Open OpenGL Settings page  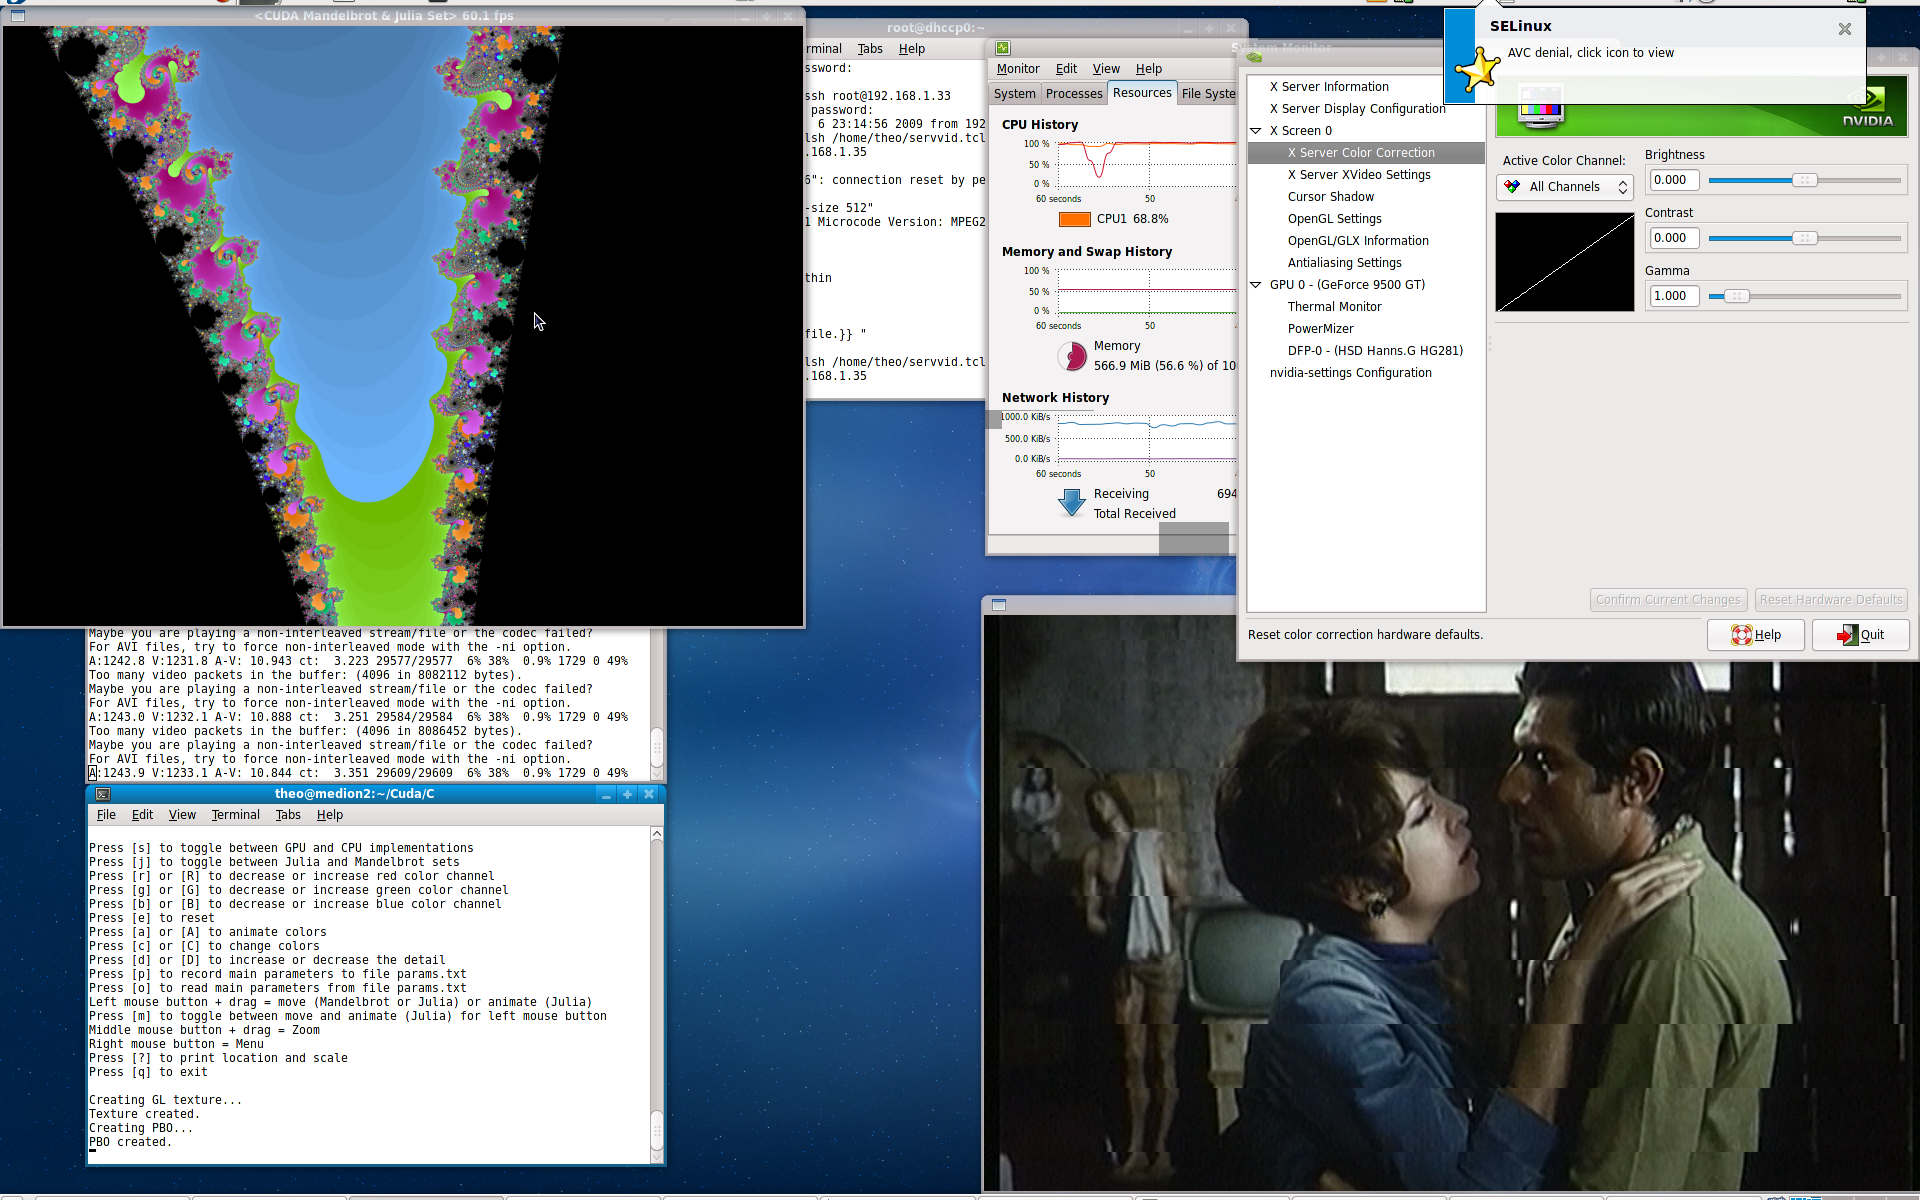pos(1335,219)
